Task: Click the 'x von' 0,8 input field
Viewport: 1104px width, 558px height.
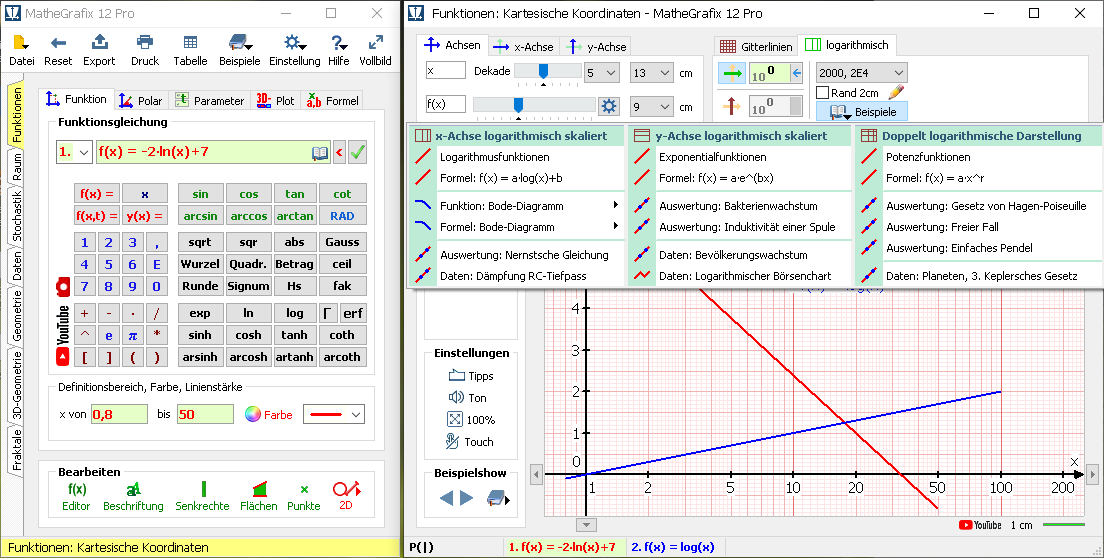Action: 119,414
